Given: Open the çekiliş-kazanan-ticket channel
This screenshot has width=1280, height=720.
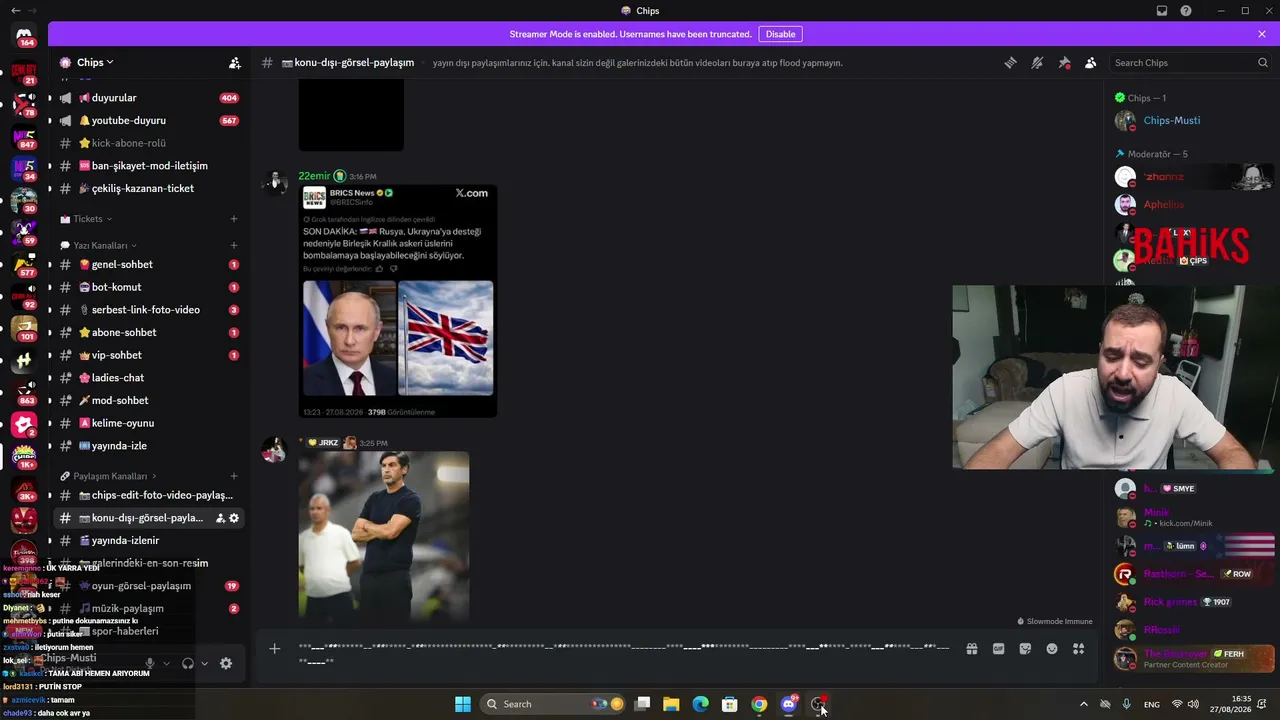Looking at the screenshot, I should [x=148, y=189].
